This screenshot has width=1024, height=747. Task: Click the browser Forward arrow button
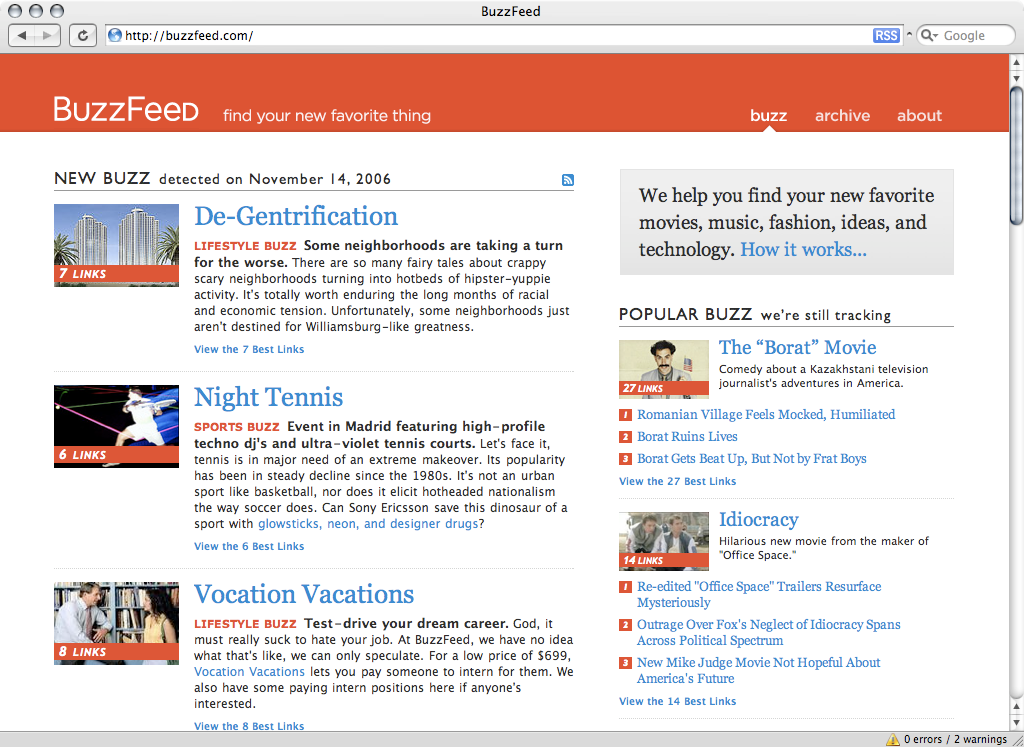(48, 35)
